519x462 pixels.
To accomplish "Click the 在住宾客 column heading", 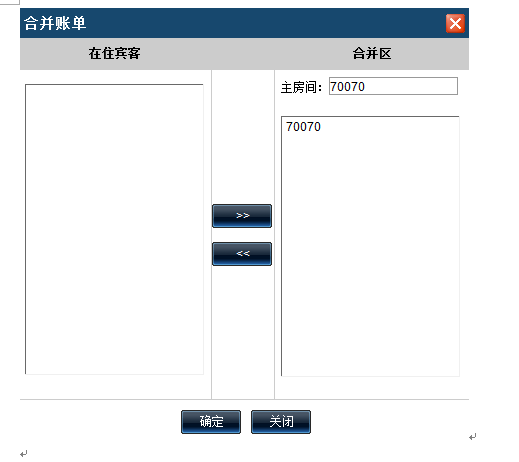I will tap(114, 53).
